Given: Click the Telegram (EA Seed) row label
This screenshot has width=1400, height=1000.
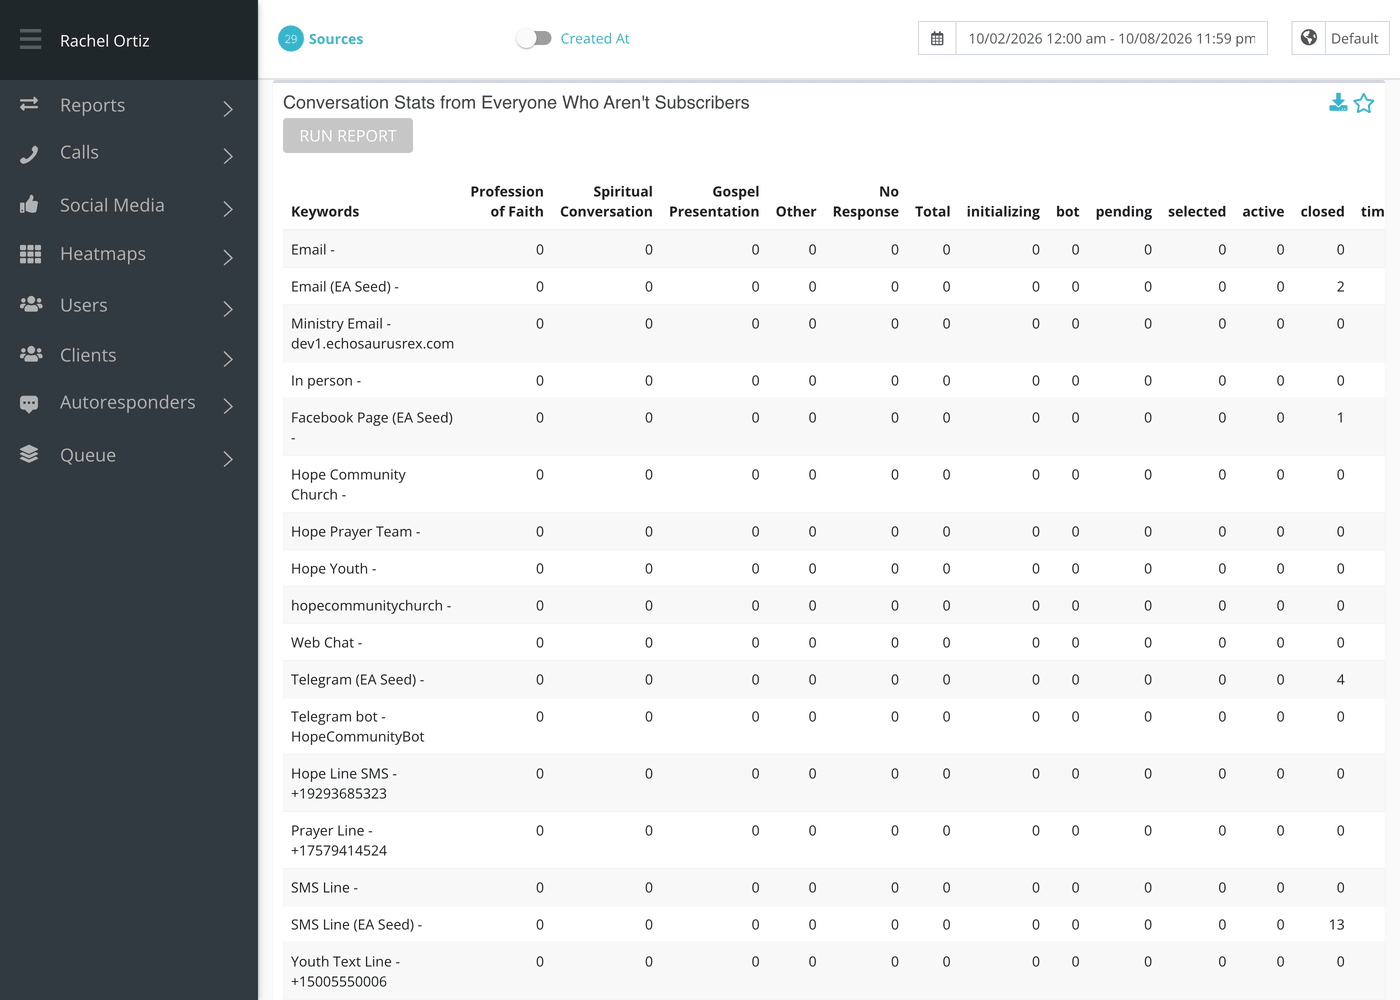Looking at the screenshot, I should pyautogui.click(x=358, y=679).
